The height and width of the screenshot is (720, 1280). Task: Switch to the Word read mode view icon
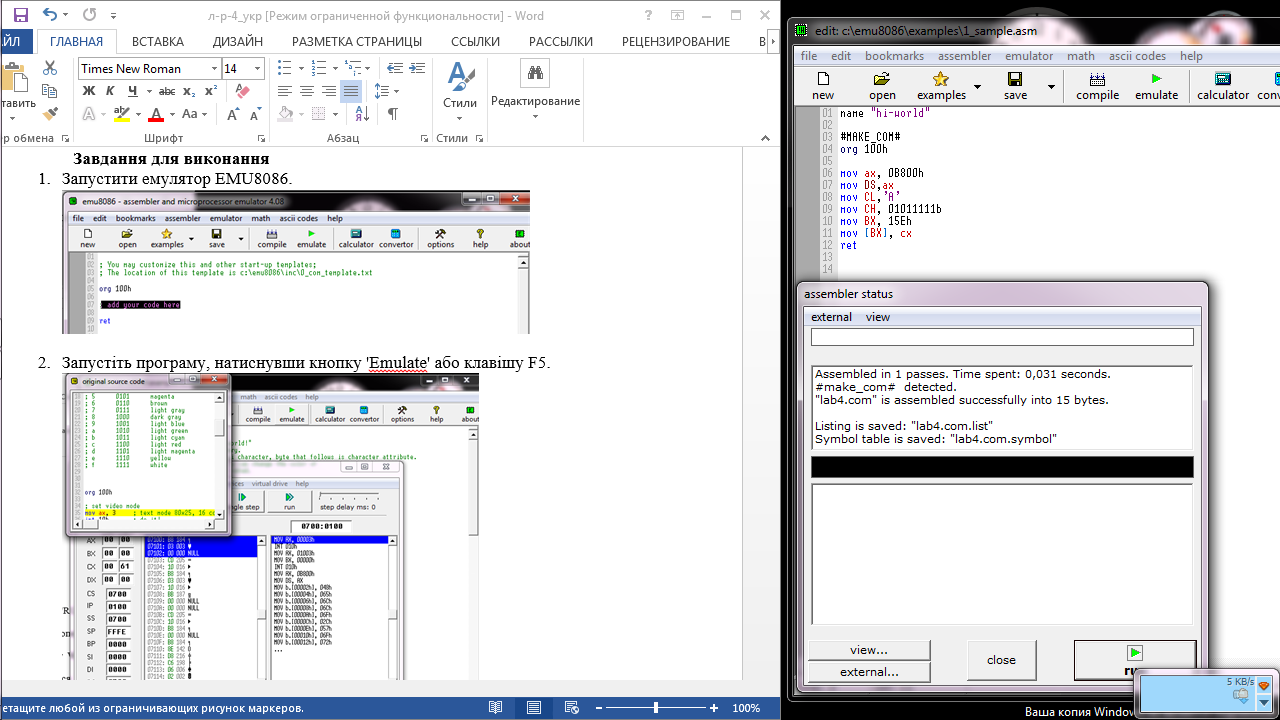point(496,707)
